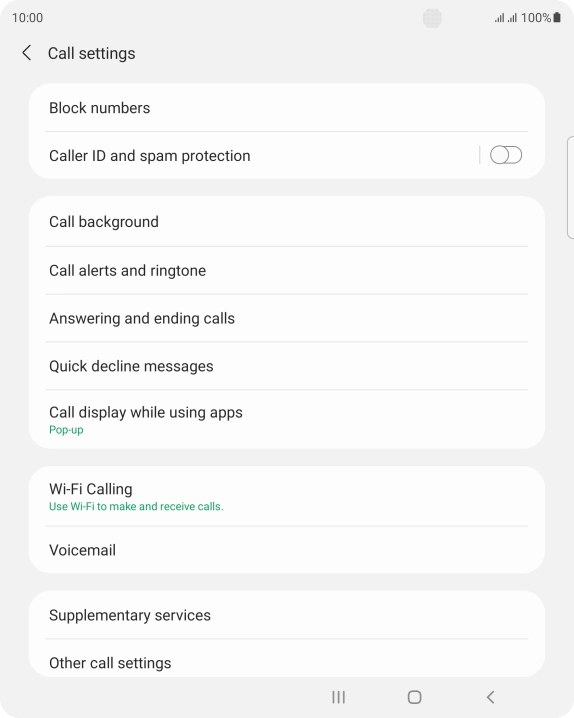Tap the clock showing 10:00
Image resolution: width=574 pixels, height=718 pixels.
coord(27,18)
